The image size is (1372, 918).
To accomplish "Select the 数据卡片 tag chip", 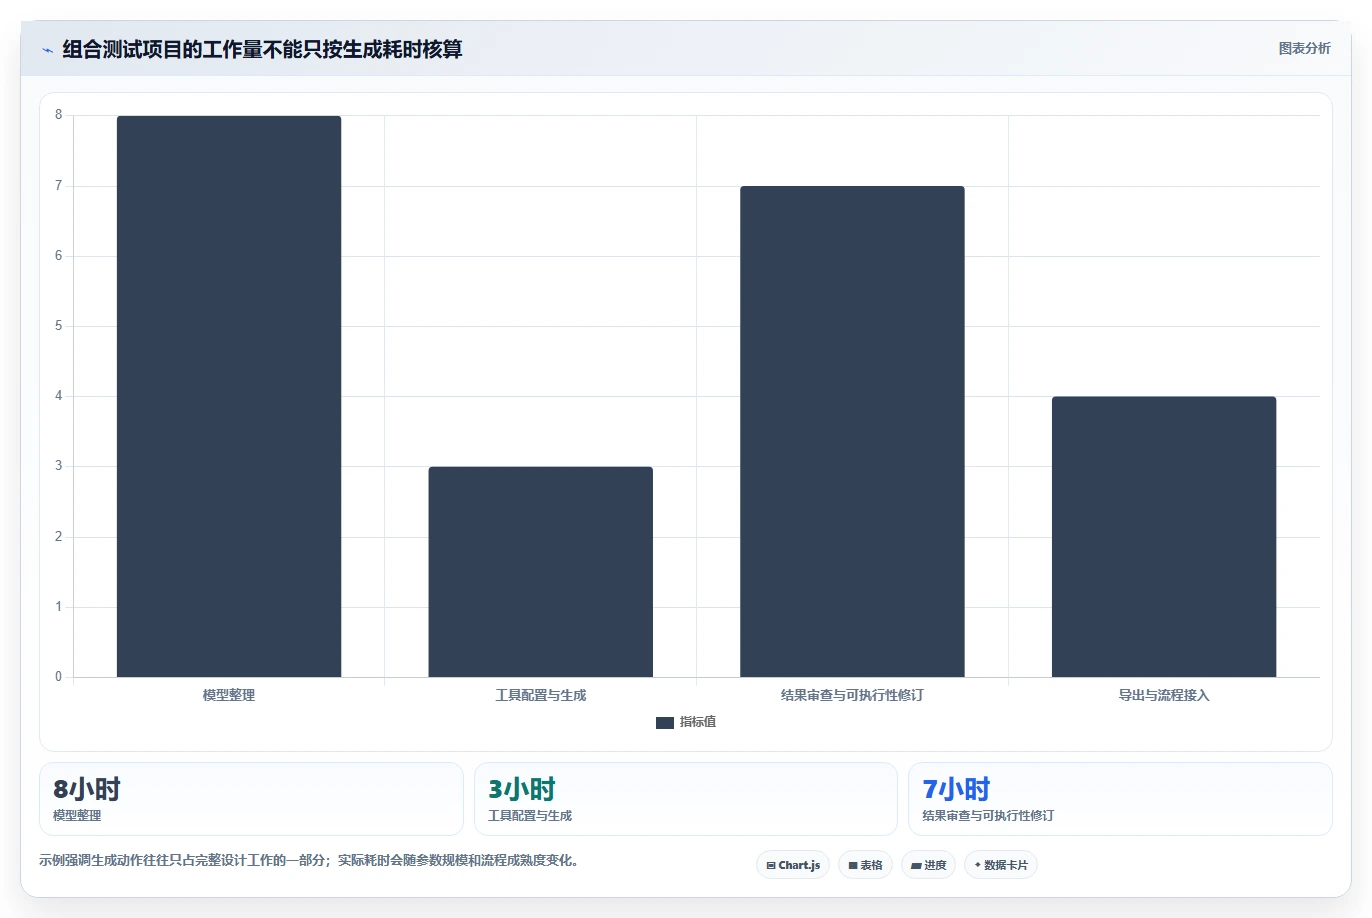I will pos(1001,865).
